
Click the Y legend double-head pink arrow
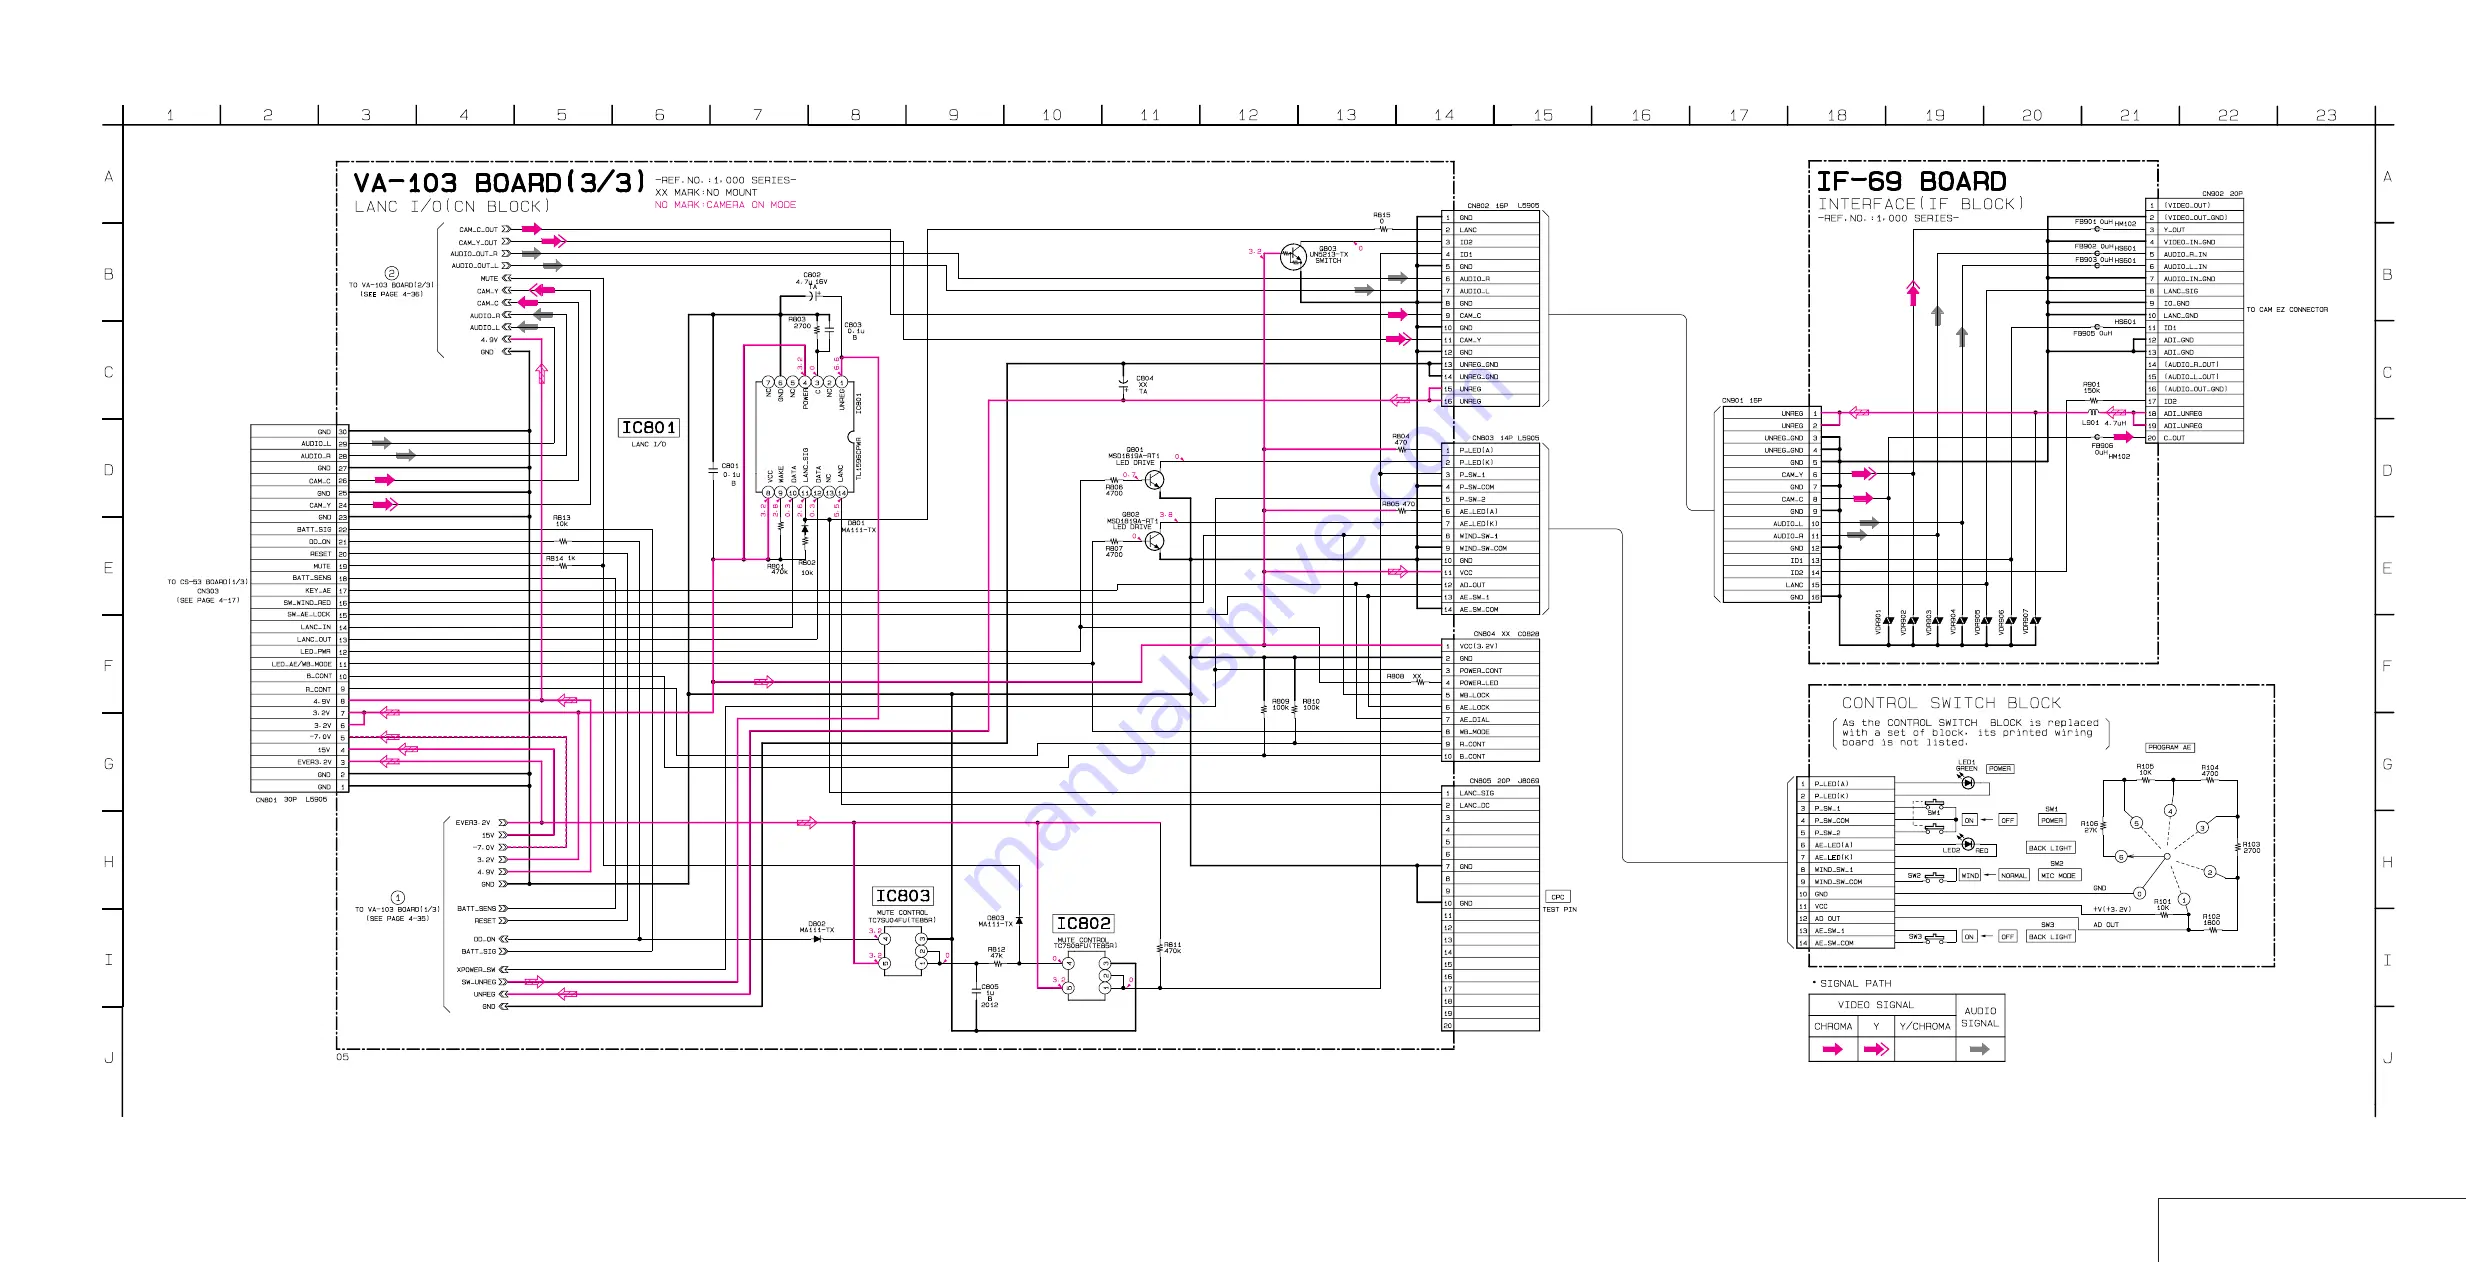pos(1877,1049)
